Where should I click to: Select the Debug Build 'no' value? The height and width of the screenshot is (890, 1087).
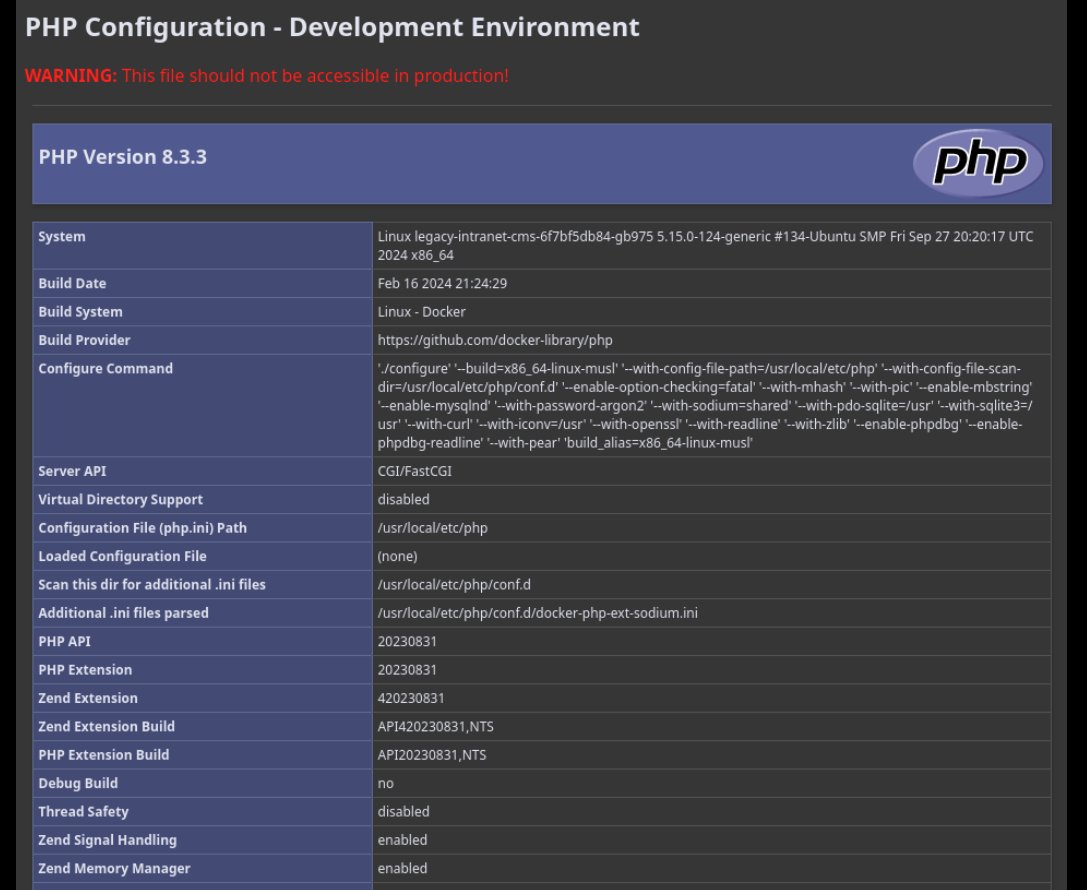coord(385,783)
